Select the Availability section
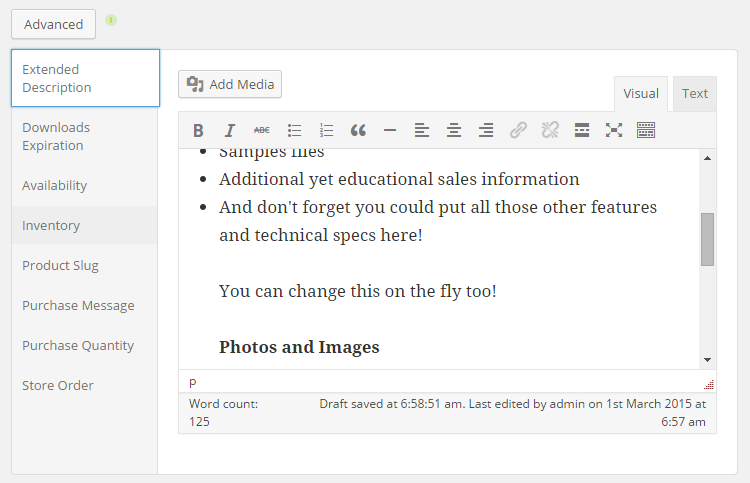 (85, 185)
